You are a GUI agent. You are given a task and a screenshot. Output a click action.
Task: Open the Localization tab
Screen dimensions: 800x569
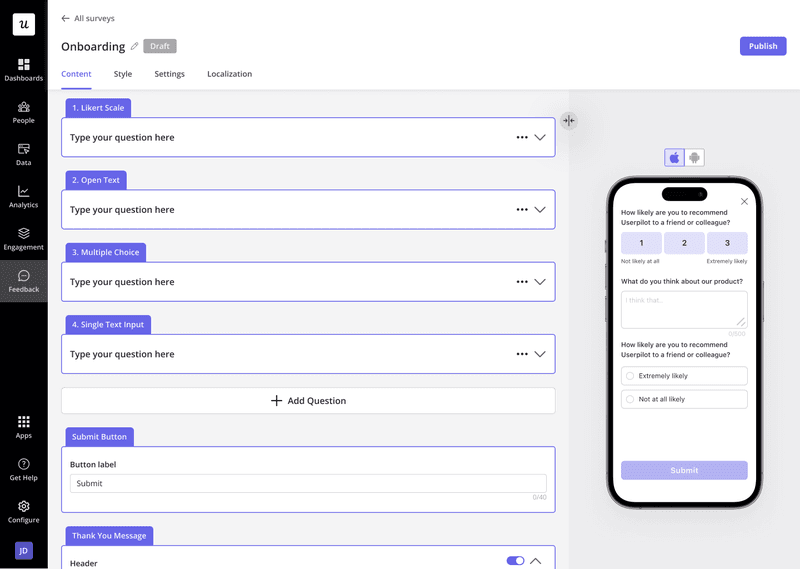pyautogui.click(x=229, y=74)
